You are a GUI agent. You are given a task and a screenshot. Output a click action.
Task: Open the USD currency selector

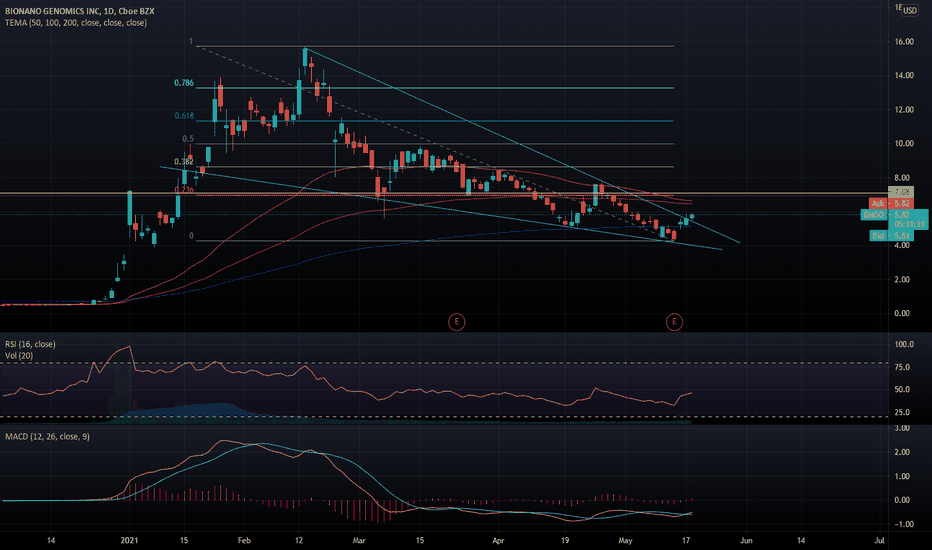click(x=910, y=10)
